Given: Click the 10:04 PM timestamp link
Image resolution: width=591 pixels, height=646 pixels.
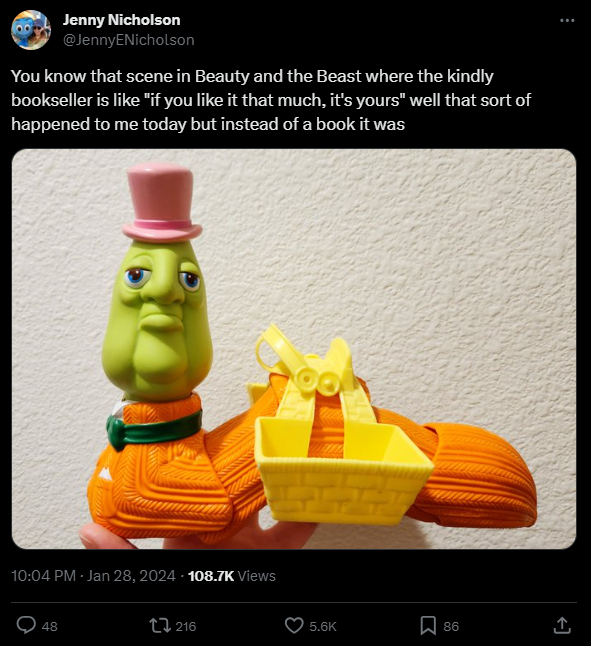Looking at the screenshot, I should tap(43, 576).
